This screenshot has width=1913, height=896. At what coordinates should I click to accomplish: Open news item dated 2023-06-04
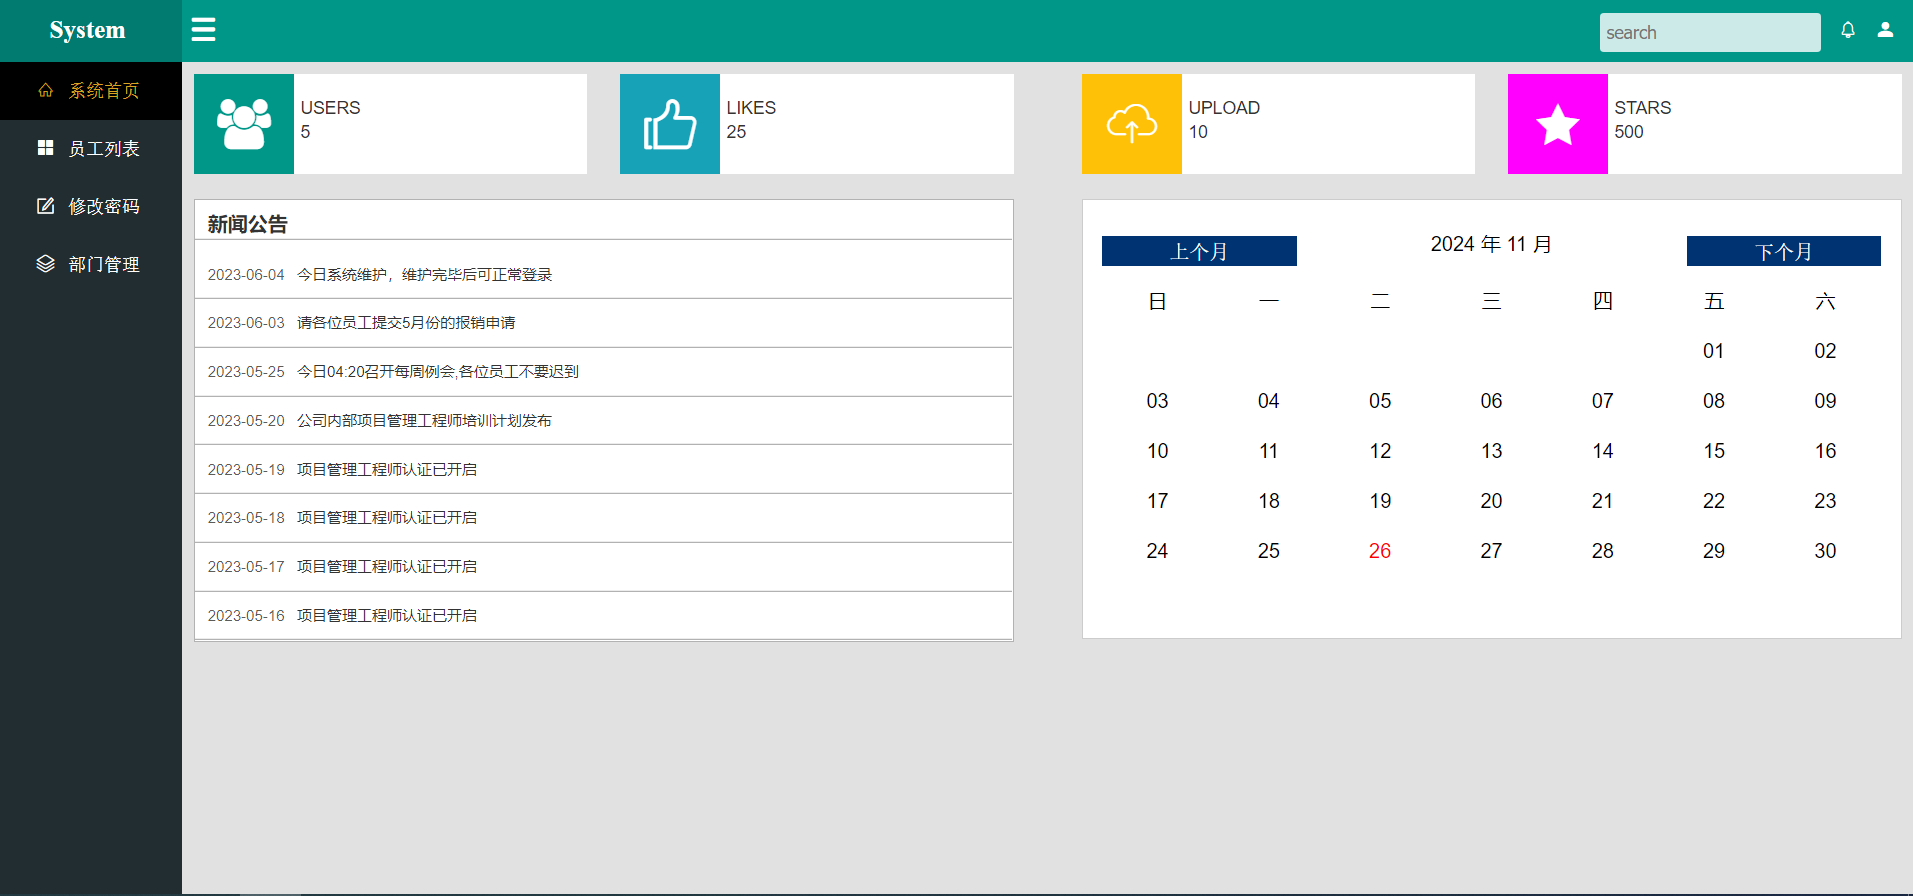424,275
